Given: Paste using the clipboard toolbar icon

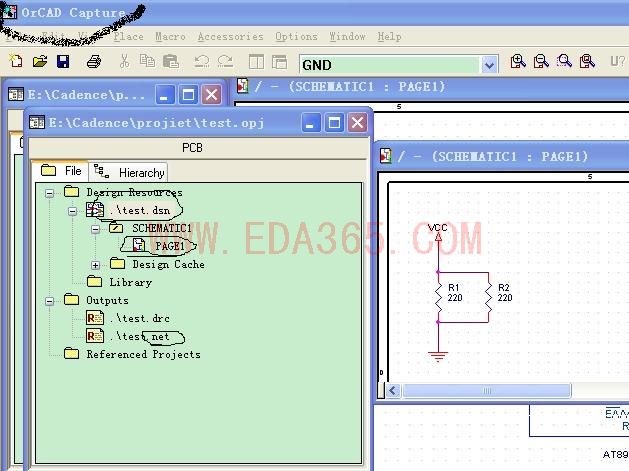Looking at the screenshot, I should 171,61.
